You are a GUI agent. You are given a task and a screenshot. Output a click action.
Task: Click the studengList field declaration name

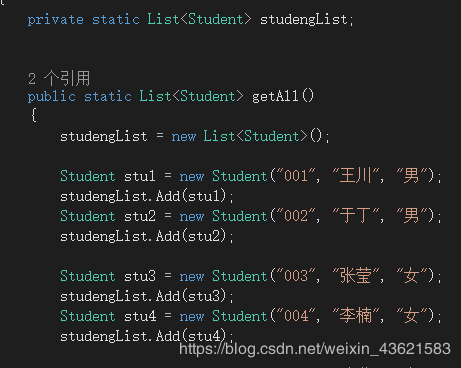[304, 20]
